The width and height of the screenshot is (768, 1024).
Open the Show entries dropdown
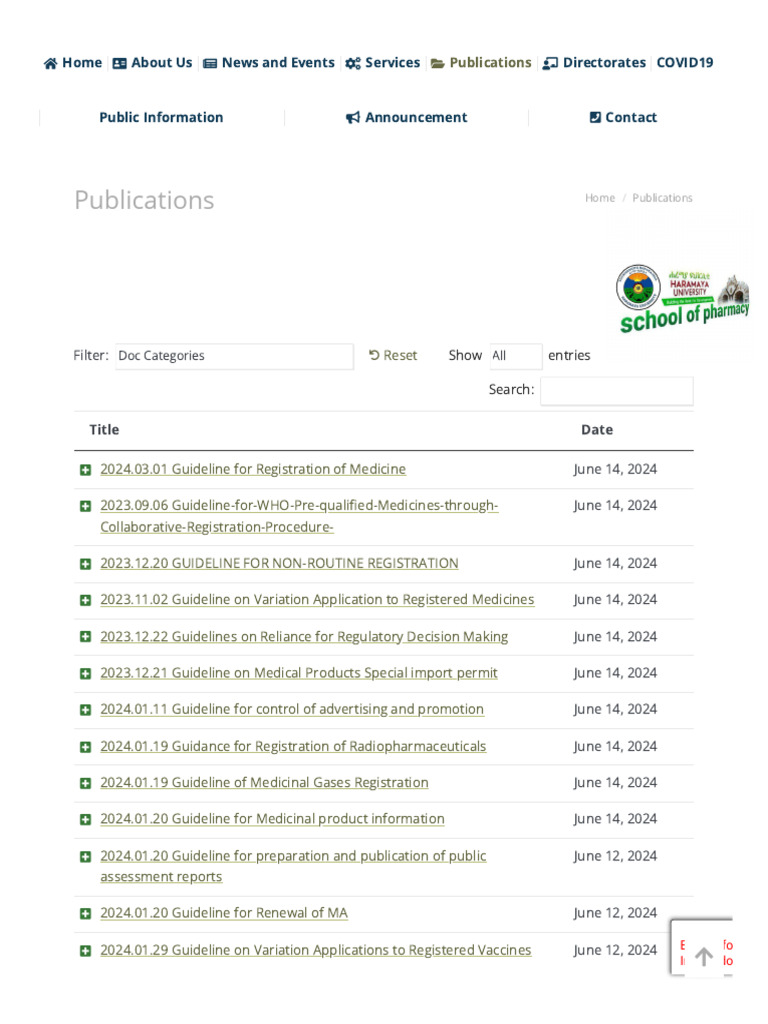(x=515, y=356)
